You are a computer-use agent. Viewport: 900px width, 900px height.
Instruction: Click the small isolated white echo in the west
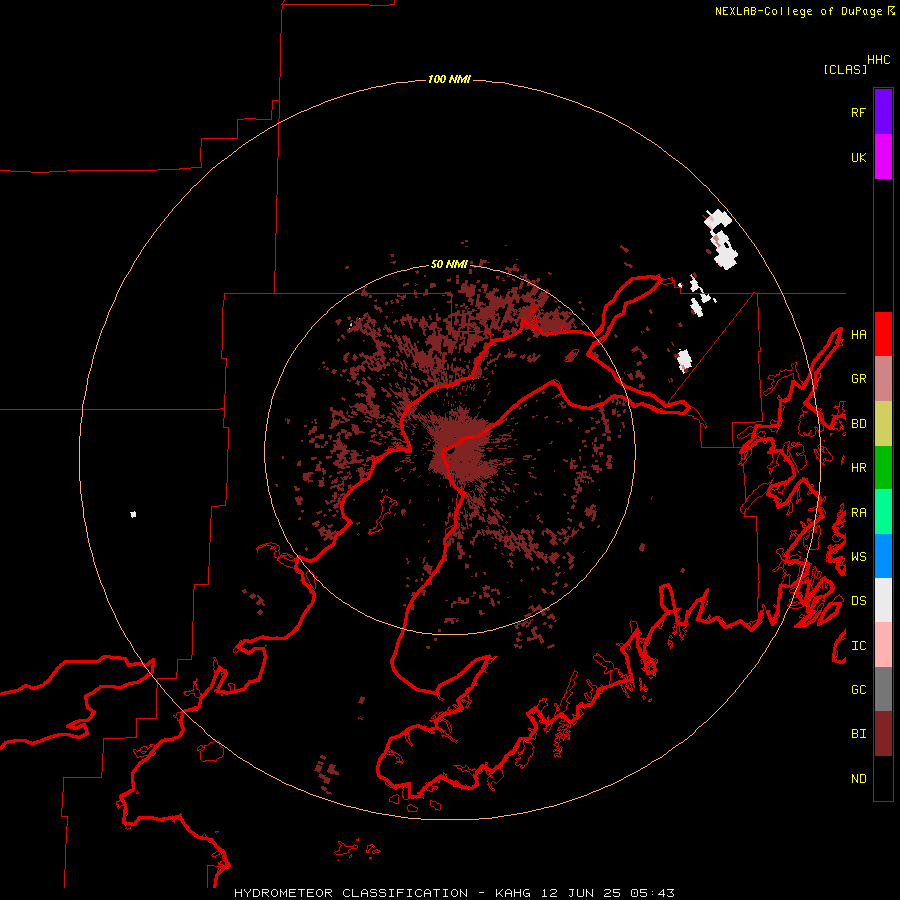[133, 514]
